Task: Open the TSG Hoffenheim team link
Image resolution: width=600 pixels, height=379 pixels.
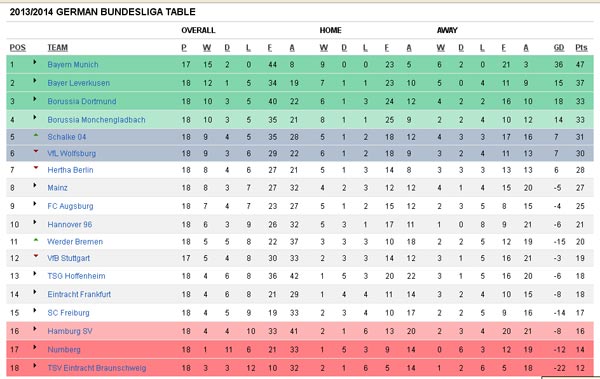Action: click(x=76, y=276)
